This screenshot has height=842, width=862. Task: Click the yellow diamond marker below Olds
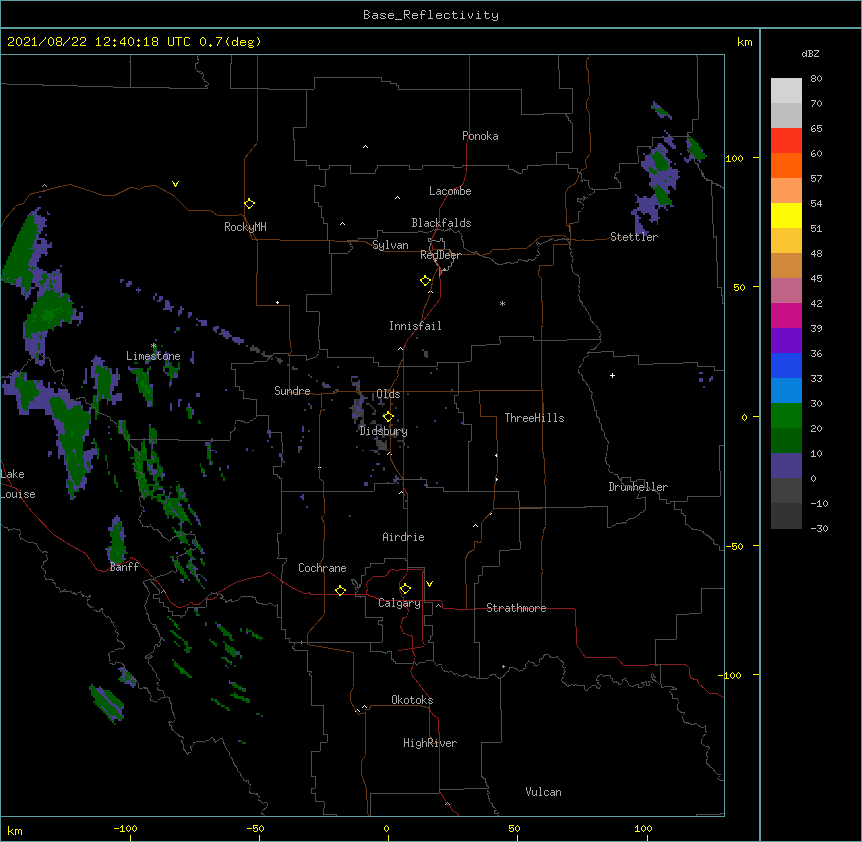pos(388,417)
